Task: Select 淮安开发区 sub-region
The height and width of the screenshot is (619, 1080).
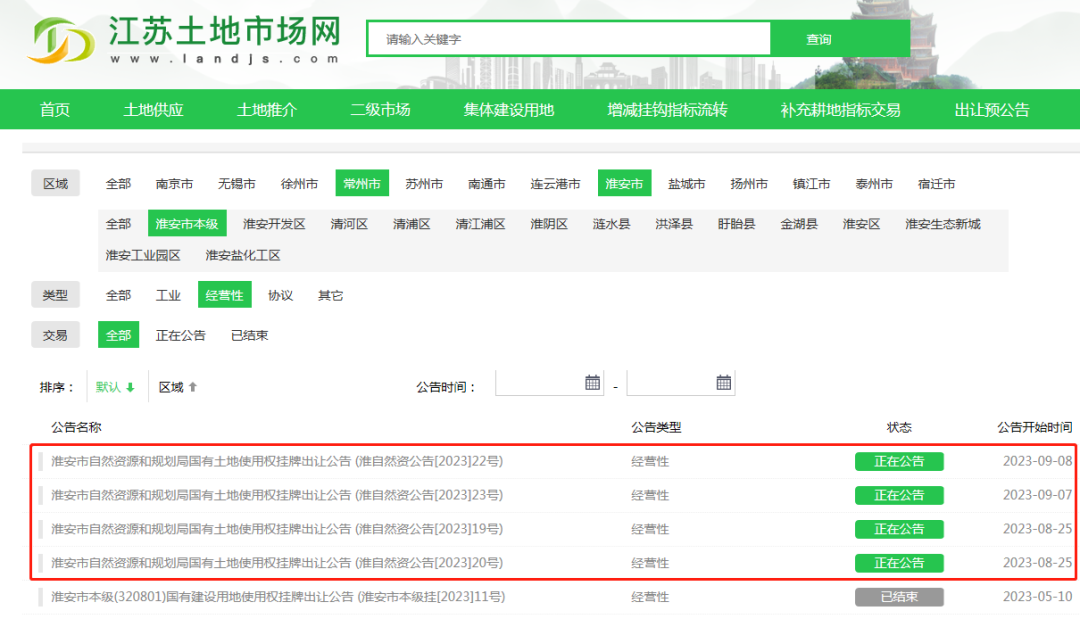Action: [x=274, y=224]
